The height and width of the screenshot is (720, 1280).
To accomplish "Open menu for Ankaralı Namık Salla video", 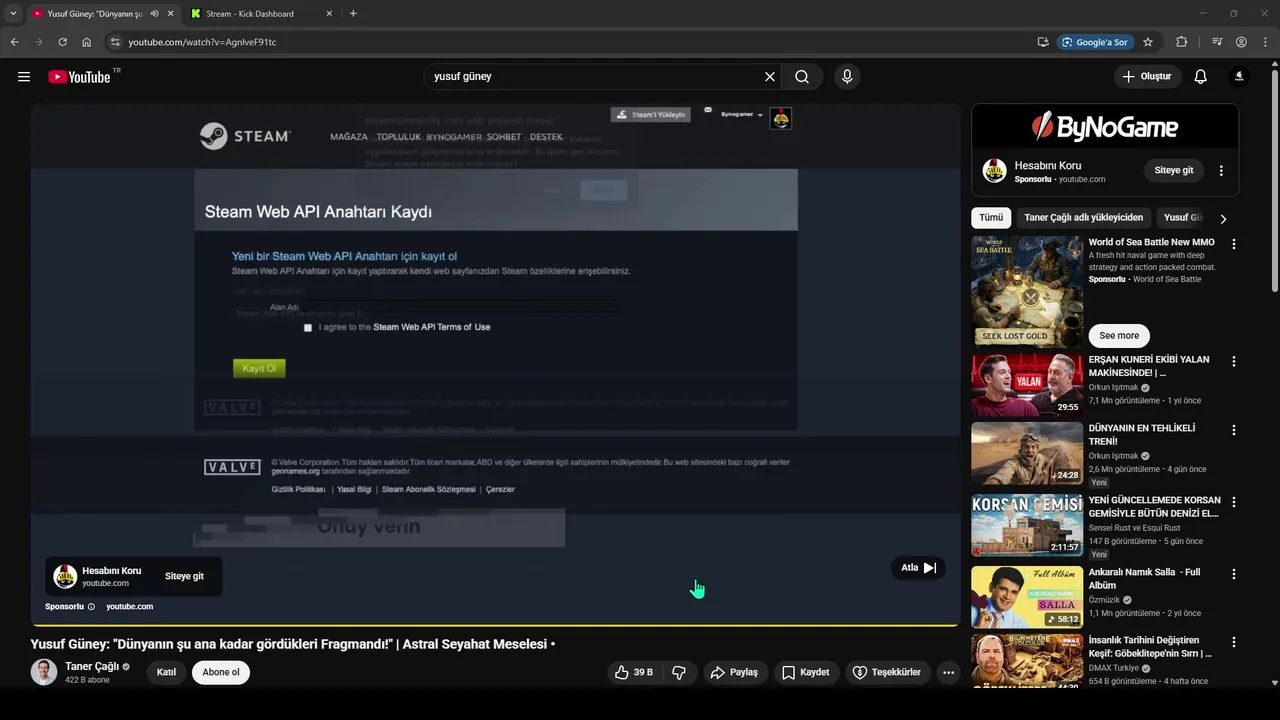I will coord(1233,574).
